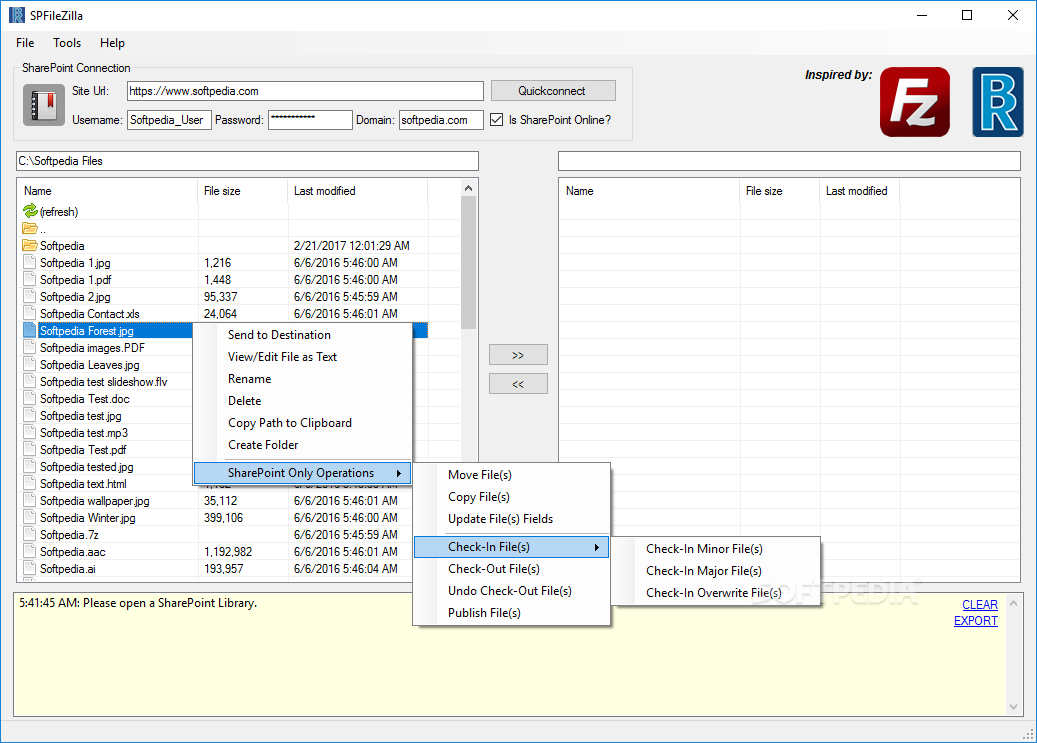The height and width of the screenshot is (743, 1037).
Task: Click the file icon of Softpedia images.PDF
Action: click(x=29, y=347)
